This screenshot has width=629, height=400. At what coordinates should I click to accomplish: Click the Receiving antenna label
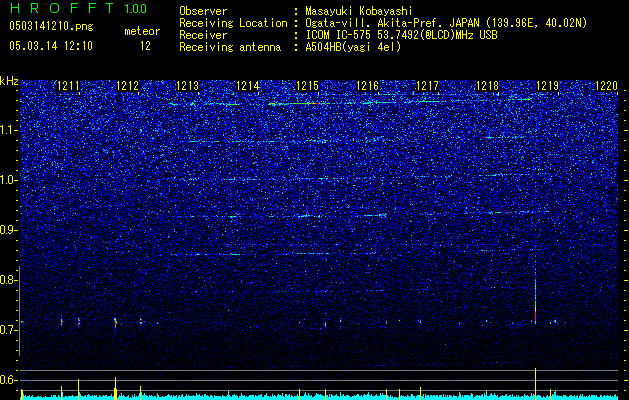[230, 47]
